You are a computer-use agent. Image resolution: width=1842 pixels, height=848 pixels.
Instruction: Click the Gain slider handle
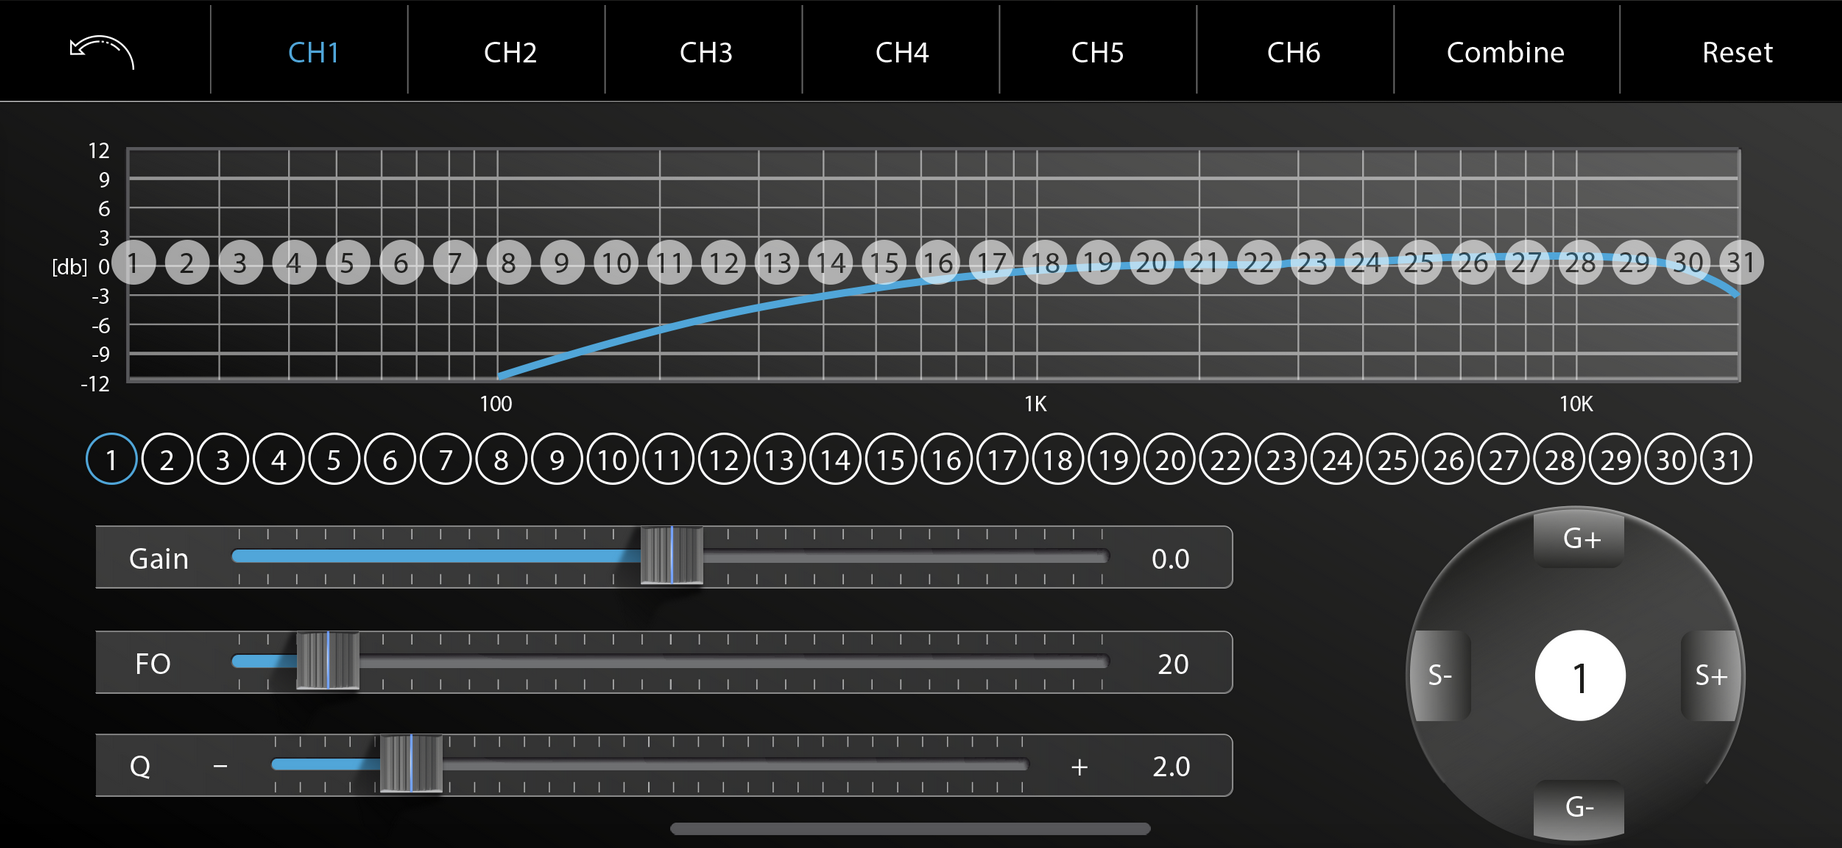[x=672, y=556]
